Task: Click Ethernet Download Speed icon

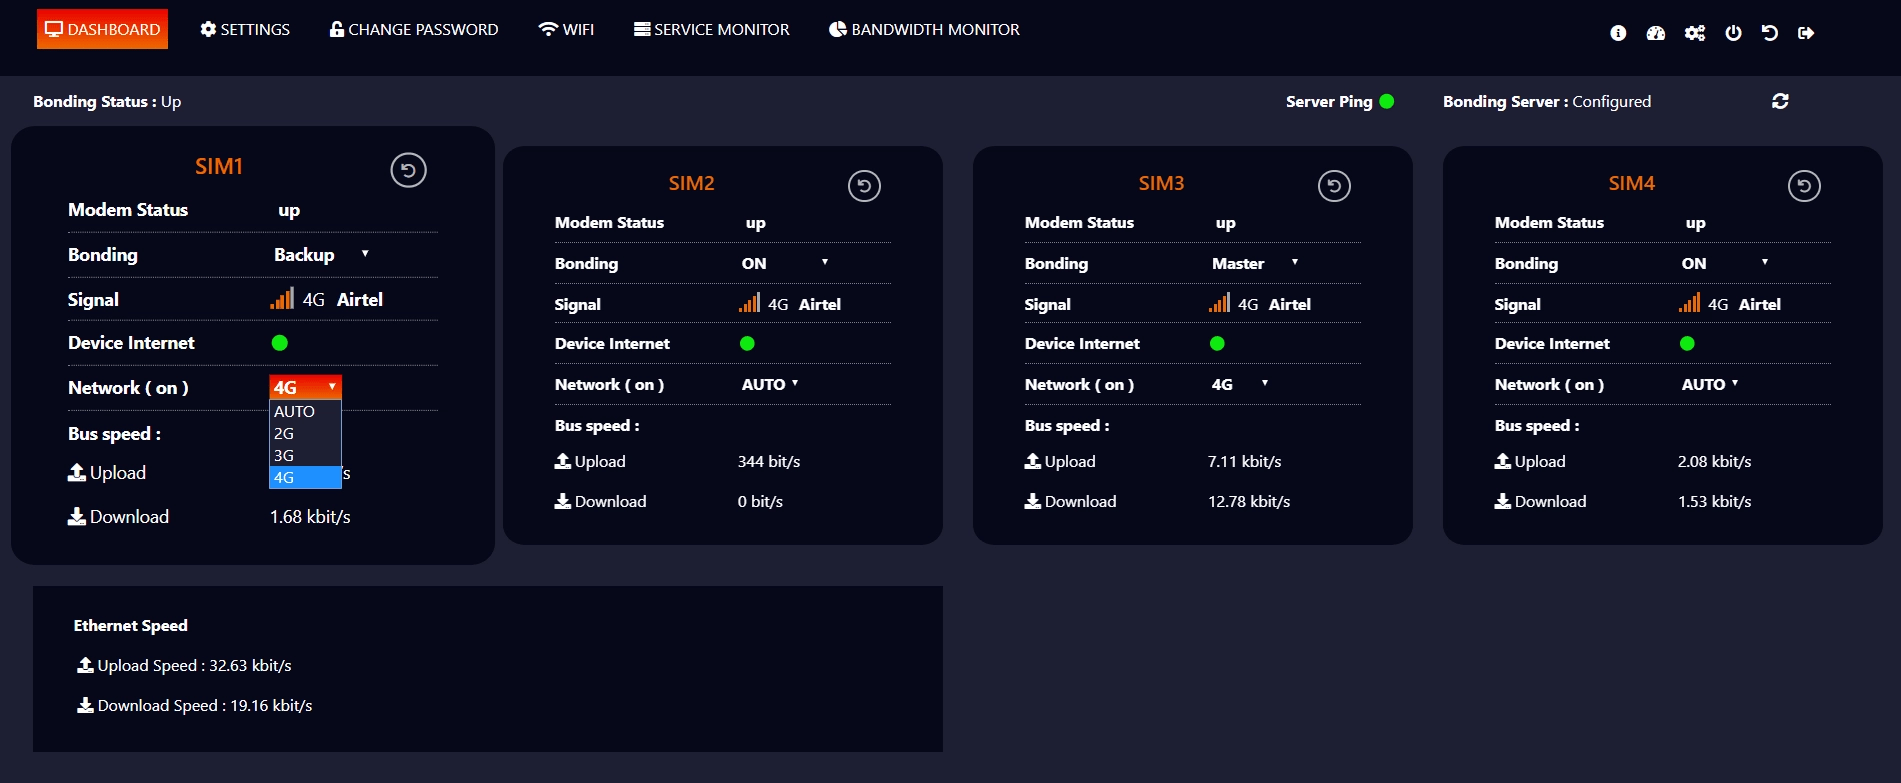Action: [86, 705]
